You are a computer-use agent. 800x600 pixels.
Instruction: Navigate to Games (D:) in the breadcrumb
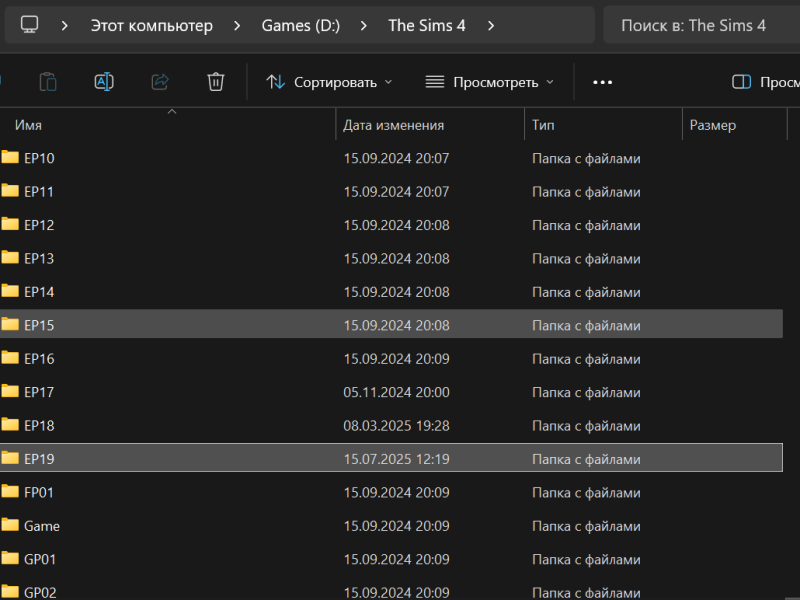[x=301, y=26]
